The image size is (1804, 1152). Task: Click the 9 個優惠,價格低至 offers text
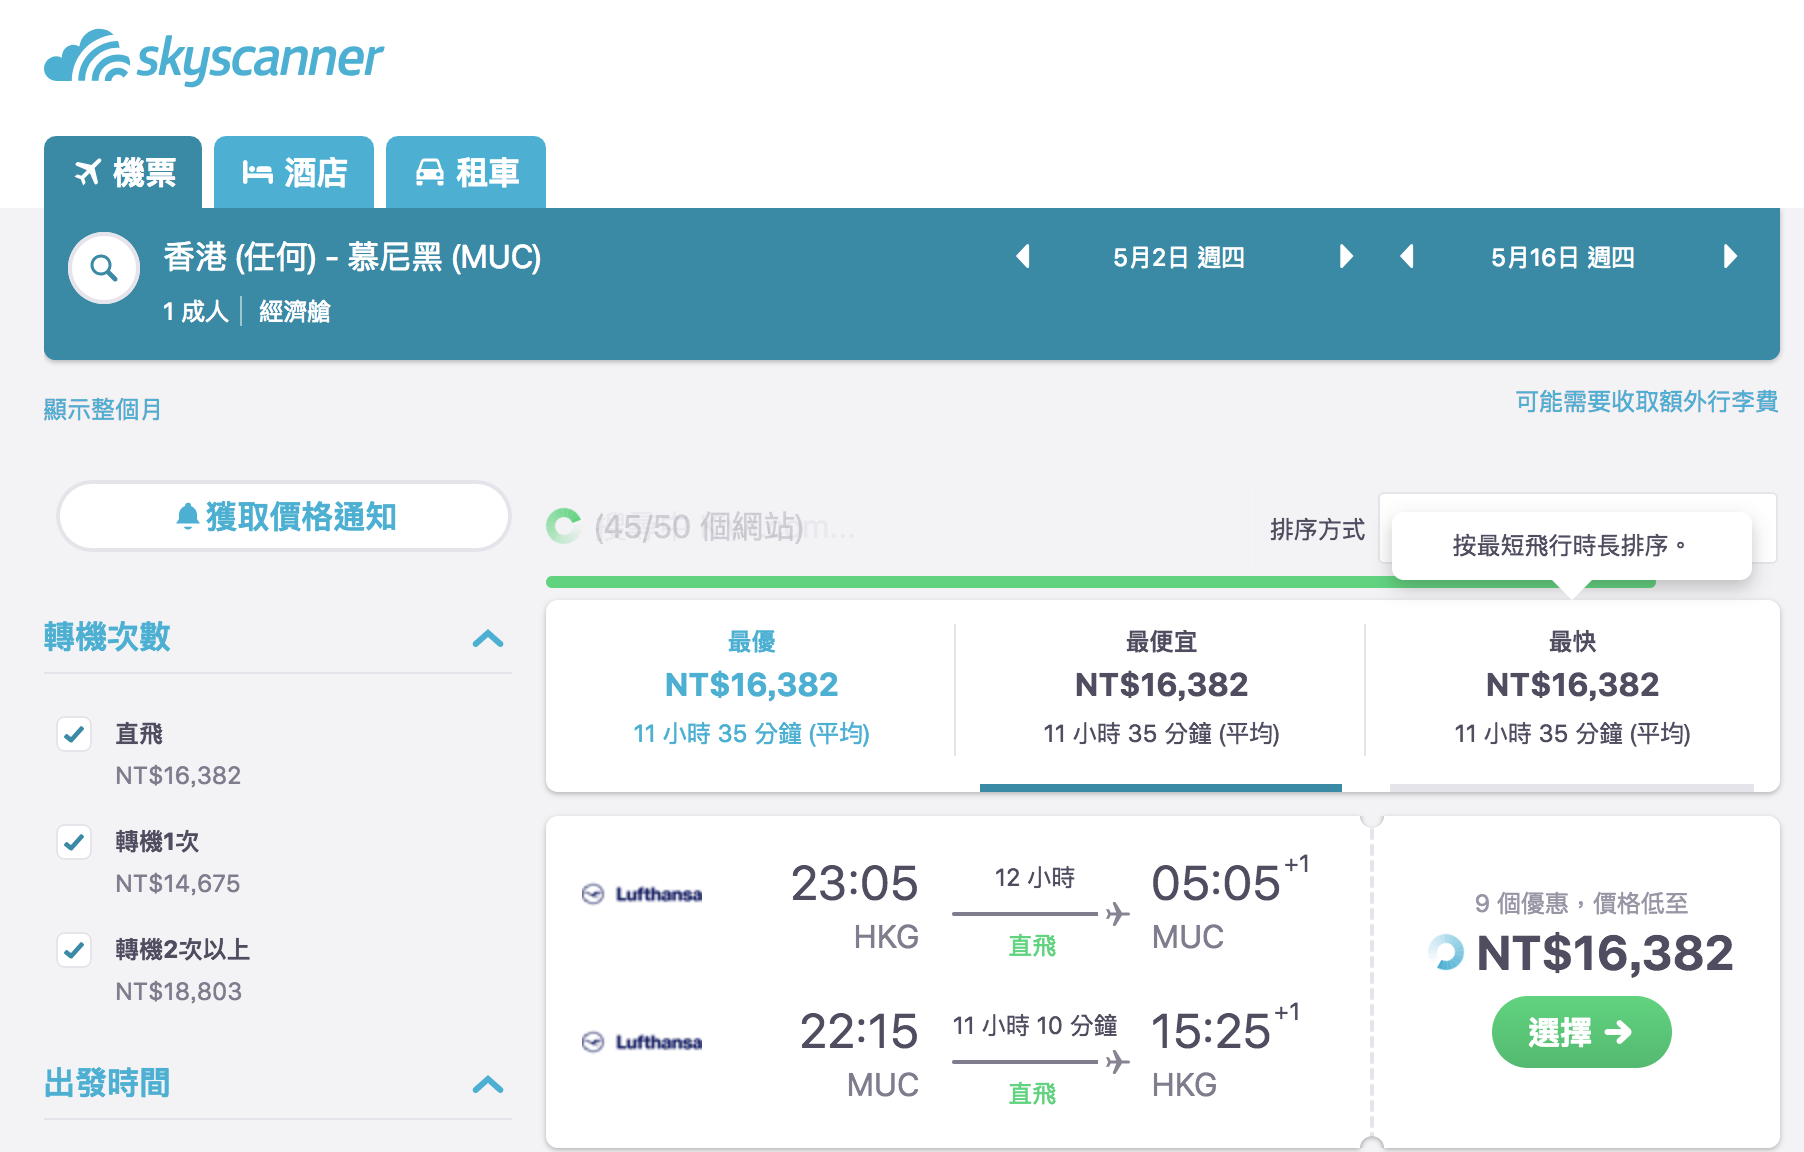point(1581,904)
